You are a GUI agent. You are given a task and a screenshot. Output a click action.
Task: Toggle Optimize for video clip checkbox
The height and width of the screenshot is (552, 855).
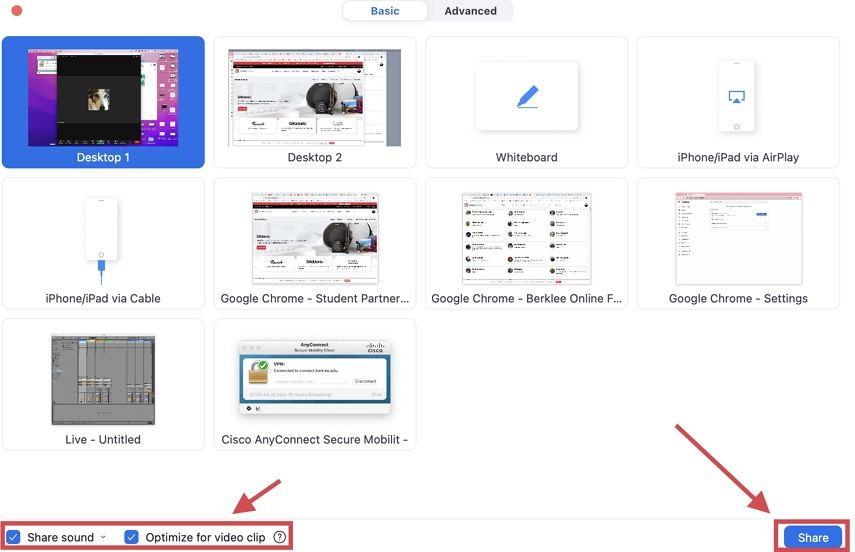pos(131,537)
